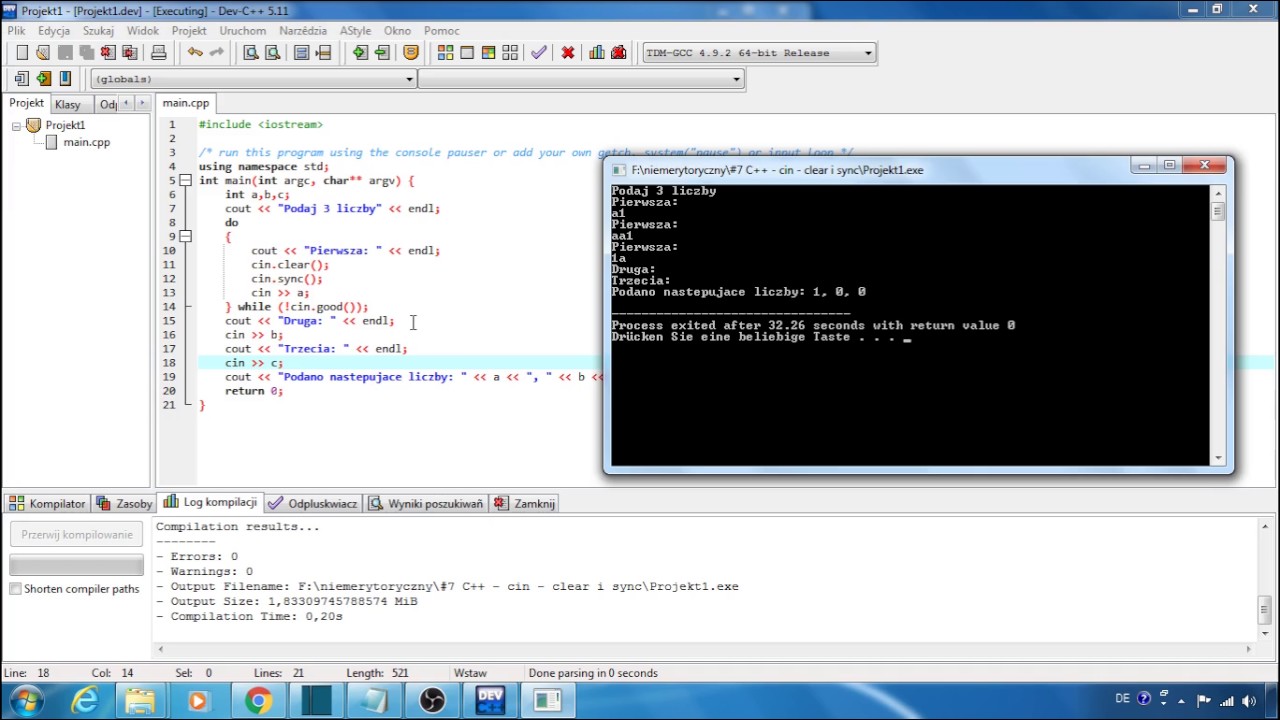This screenshot has width=1280, height=720.
Task: Click the Compile & Run colored window icon
Action: (x=489, y=53)
